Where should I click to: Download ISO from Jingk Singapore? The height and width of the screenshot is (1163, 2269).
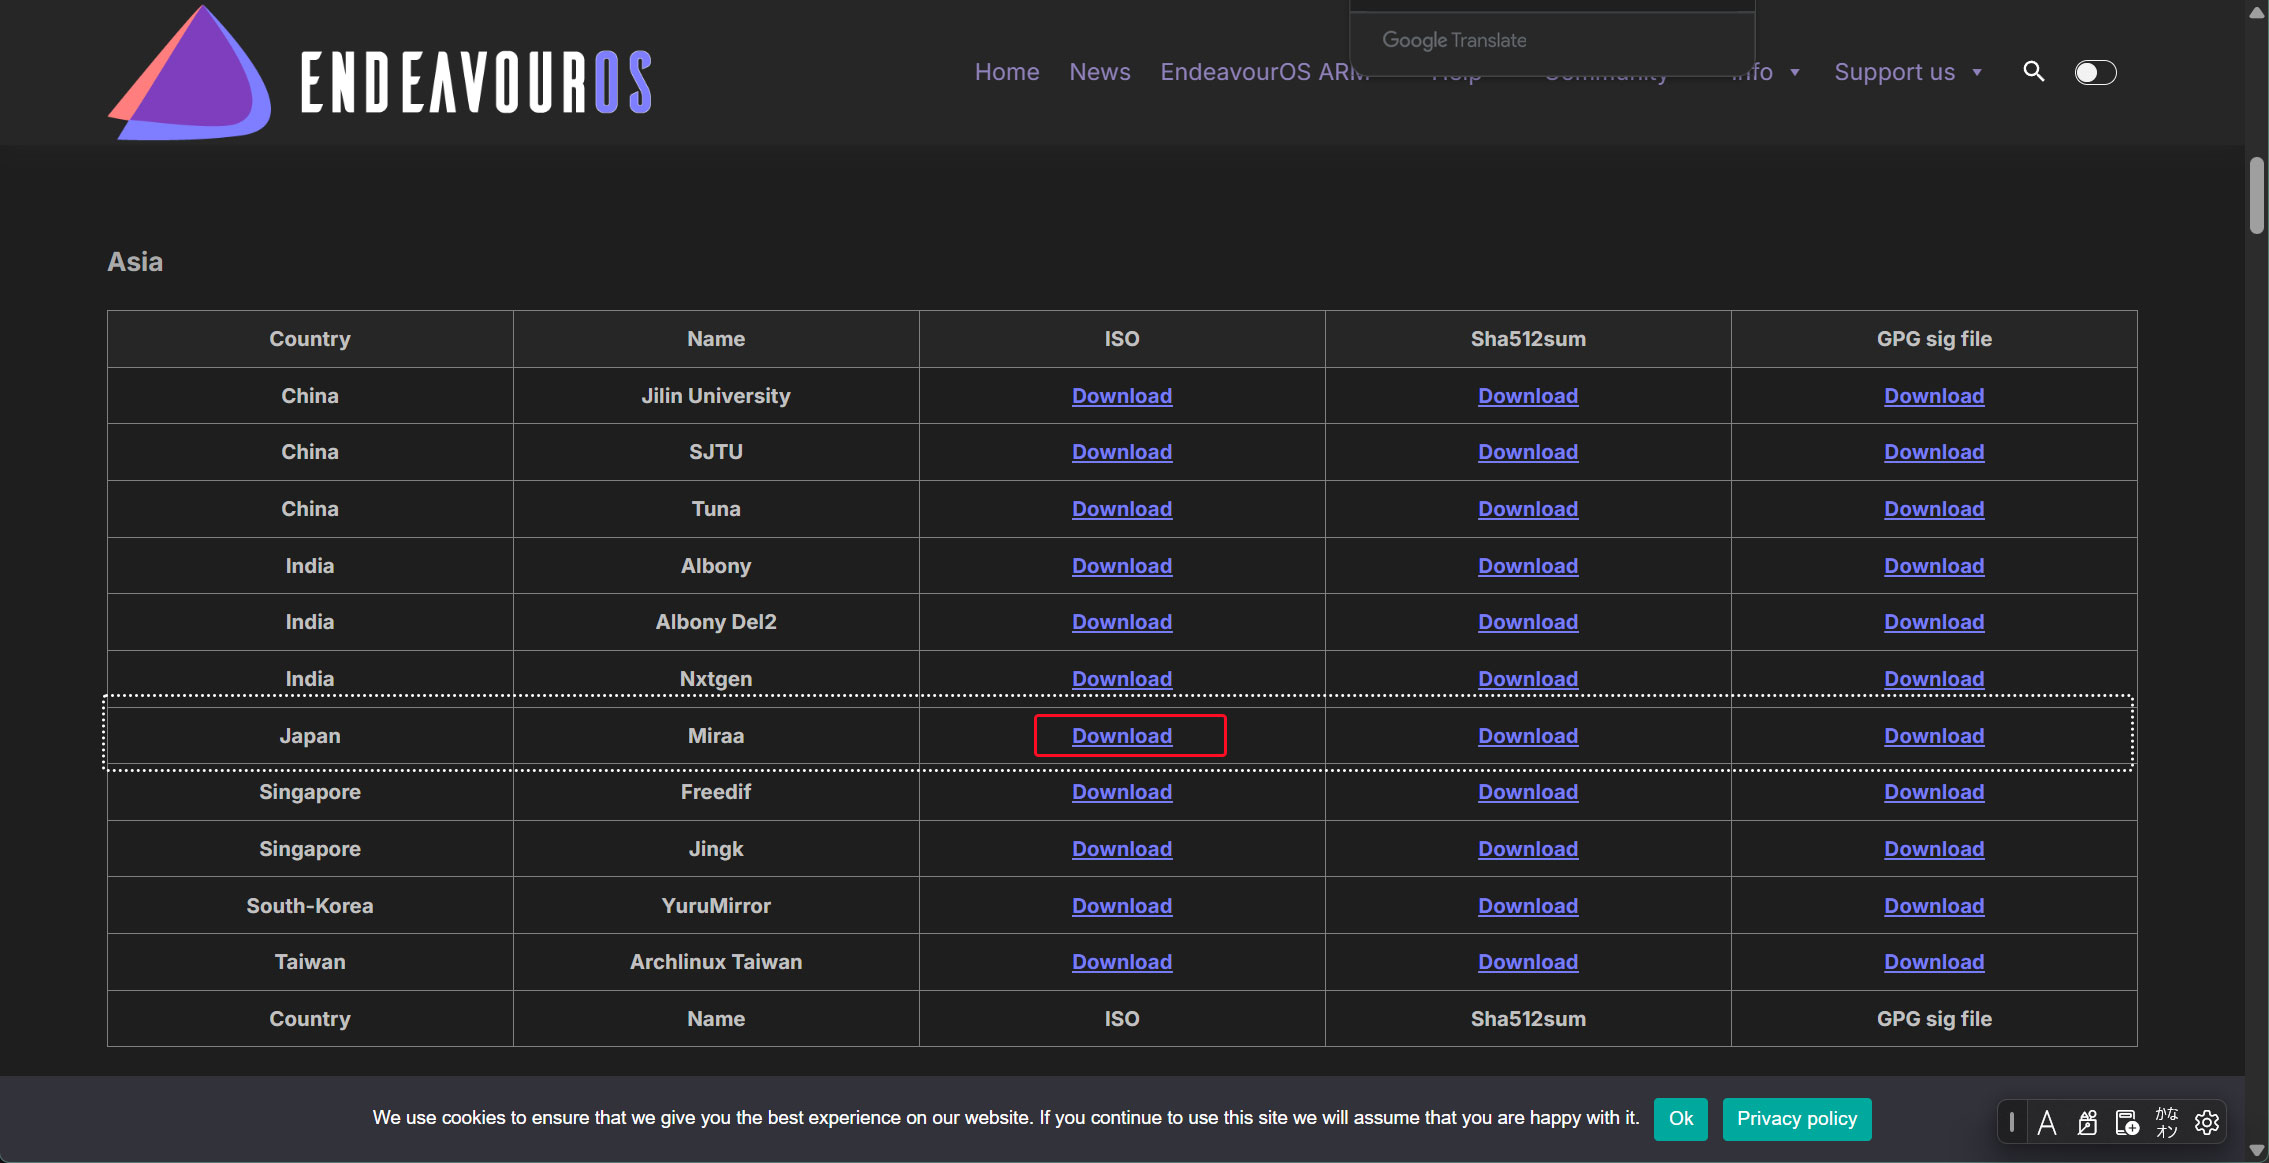point(1122,849)
